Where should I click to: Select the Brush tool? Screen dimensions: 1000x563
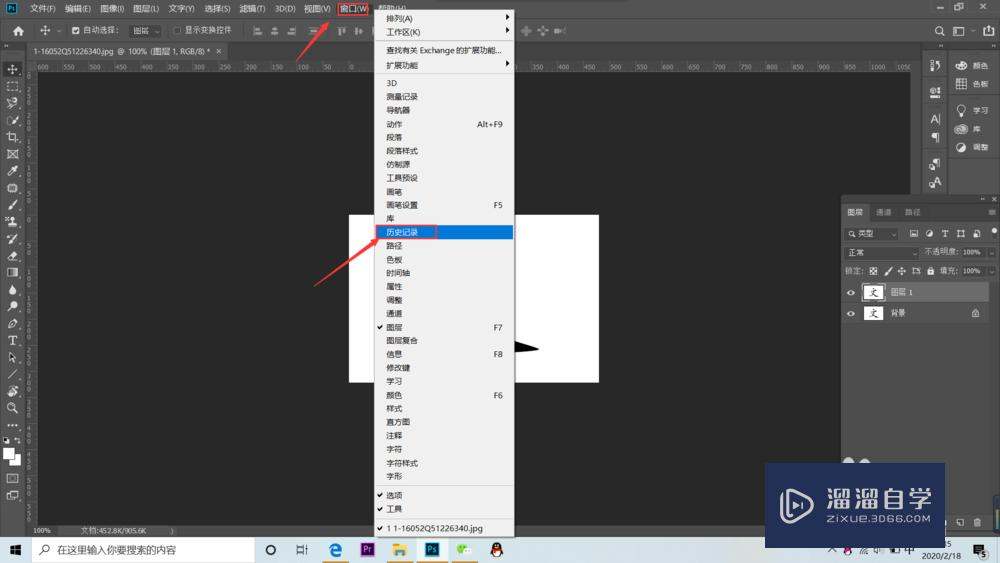[12, 205]
